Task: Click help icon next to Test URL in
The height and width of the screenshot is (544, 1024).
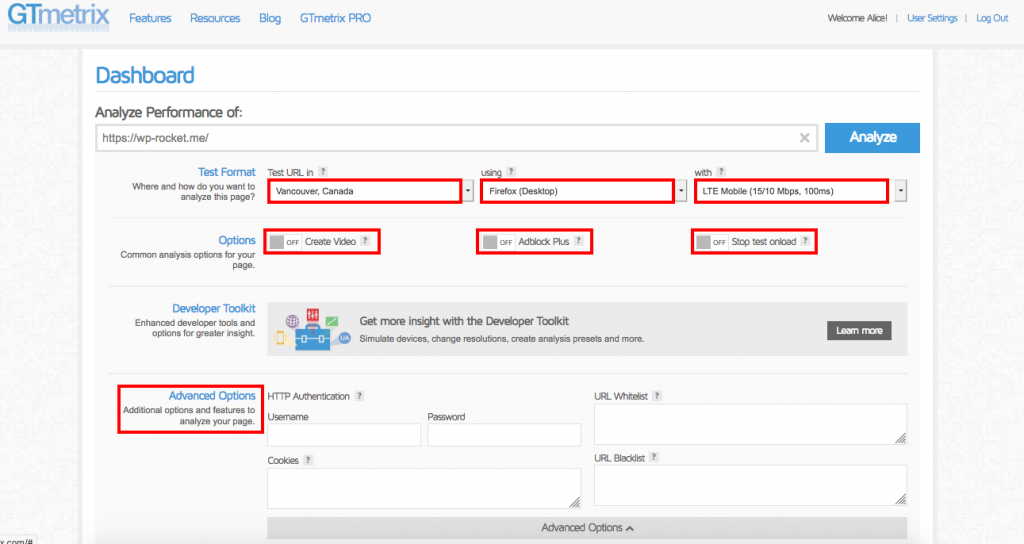Action: coord(323,172)
